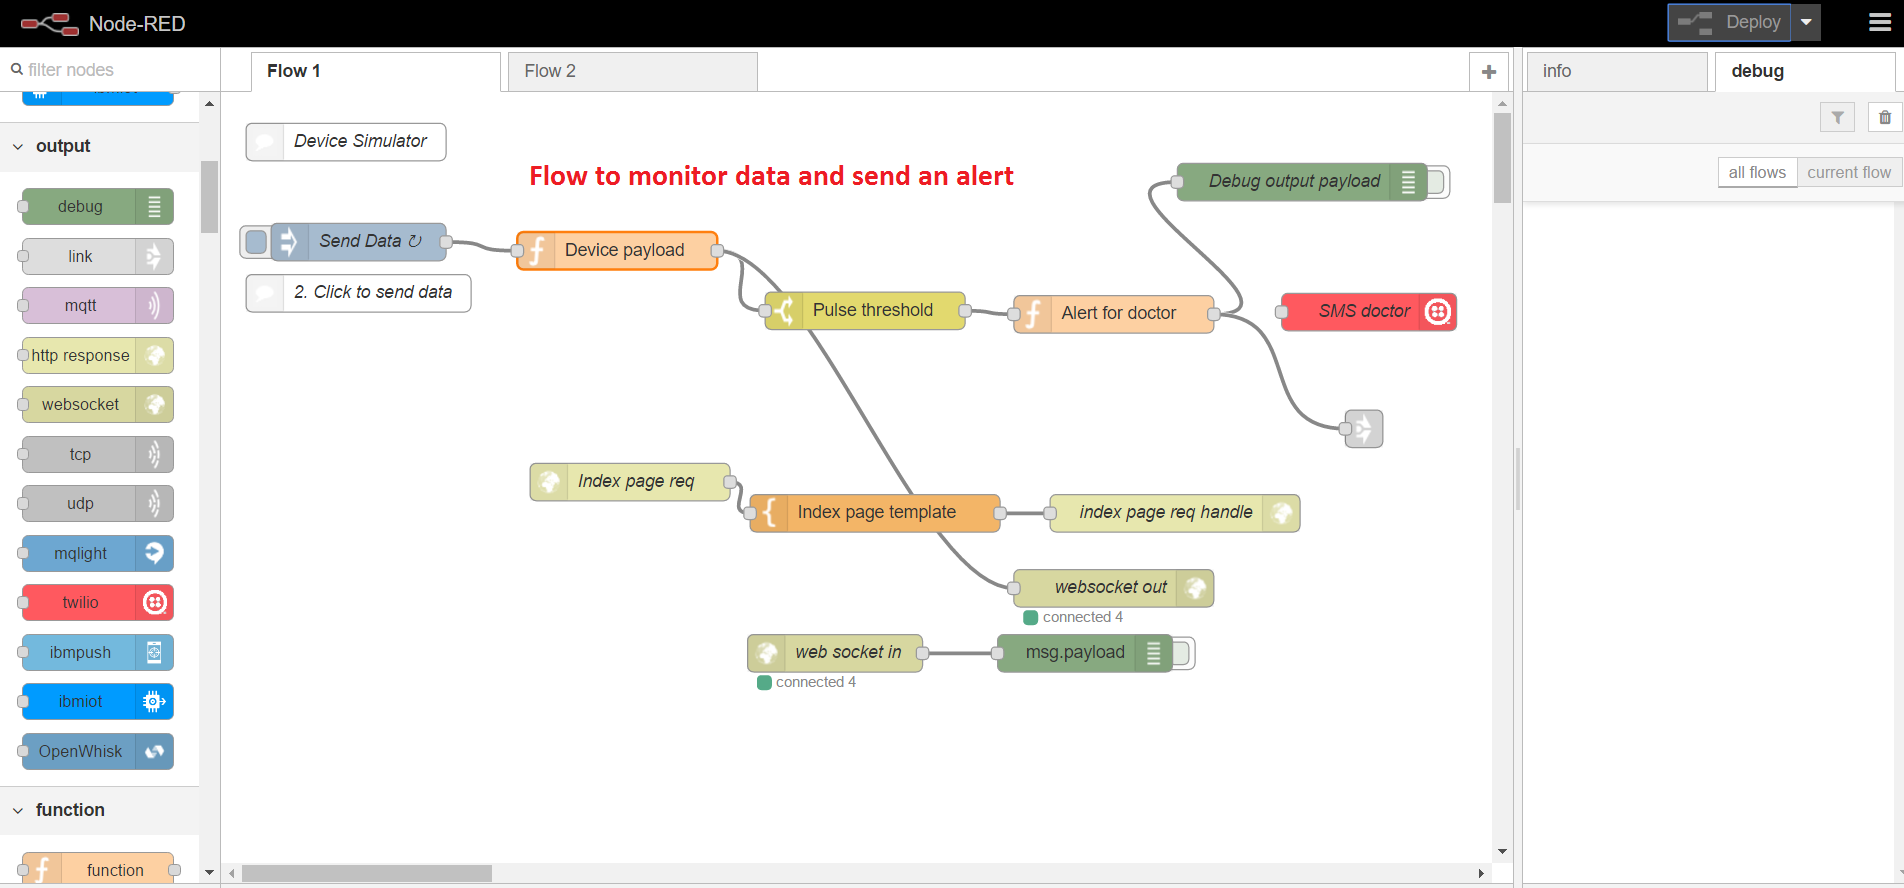This screenshot has width=1904, height=888.
Task: Add a new flow tab with plus
Action: 1489,71
